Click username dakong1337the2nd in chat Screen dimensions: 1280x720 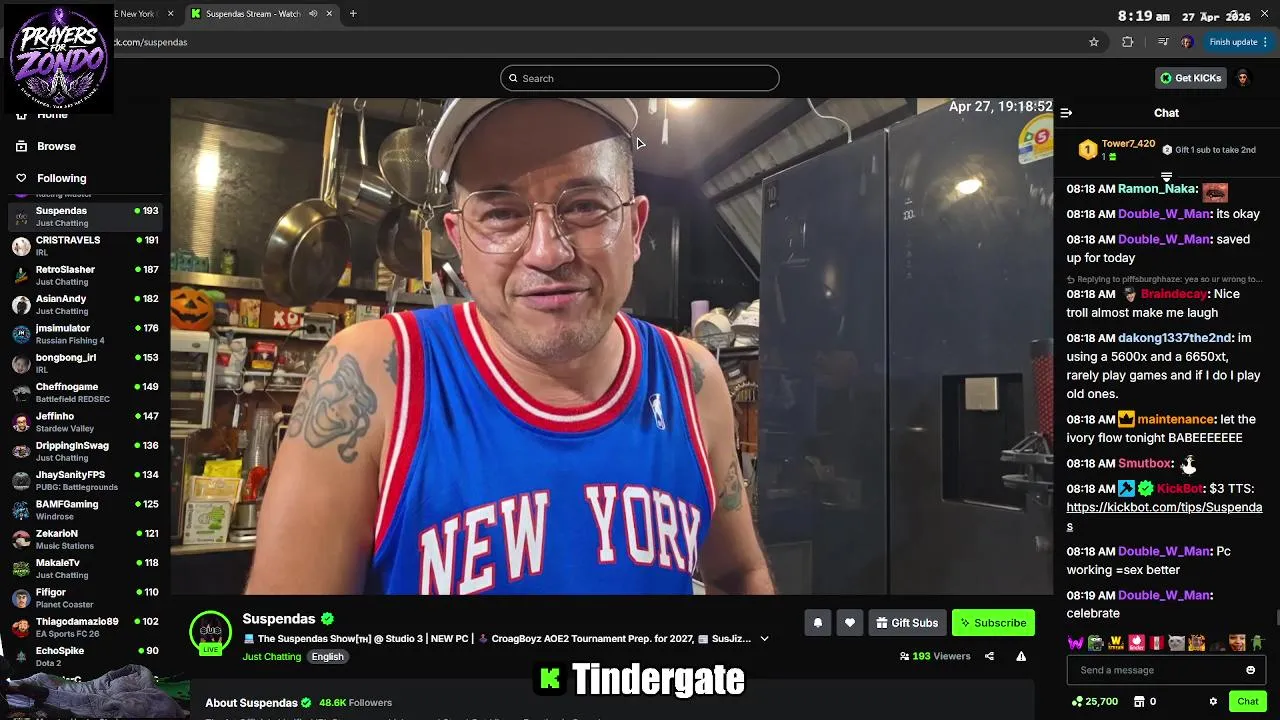(x=1175, y=338)
